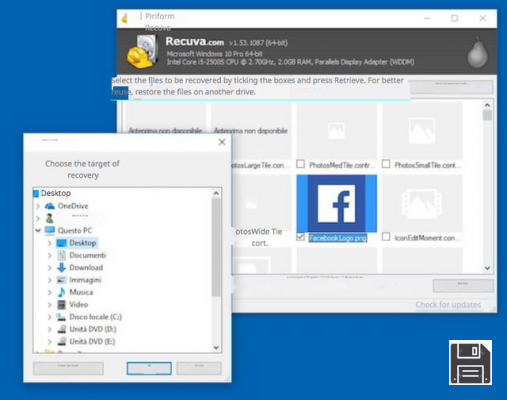Screen dimensions: 507x400
Task: Collapse the Questo PC node
Action: (38, 230)
